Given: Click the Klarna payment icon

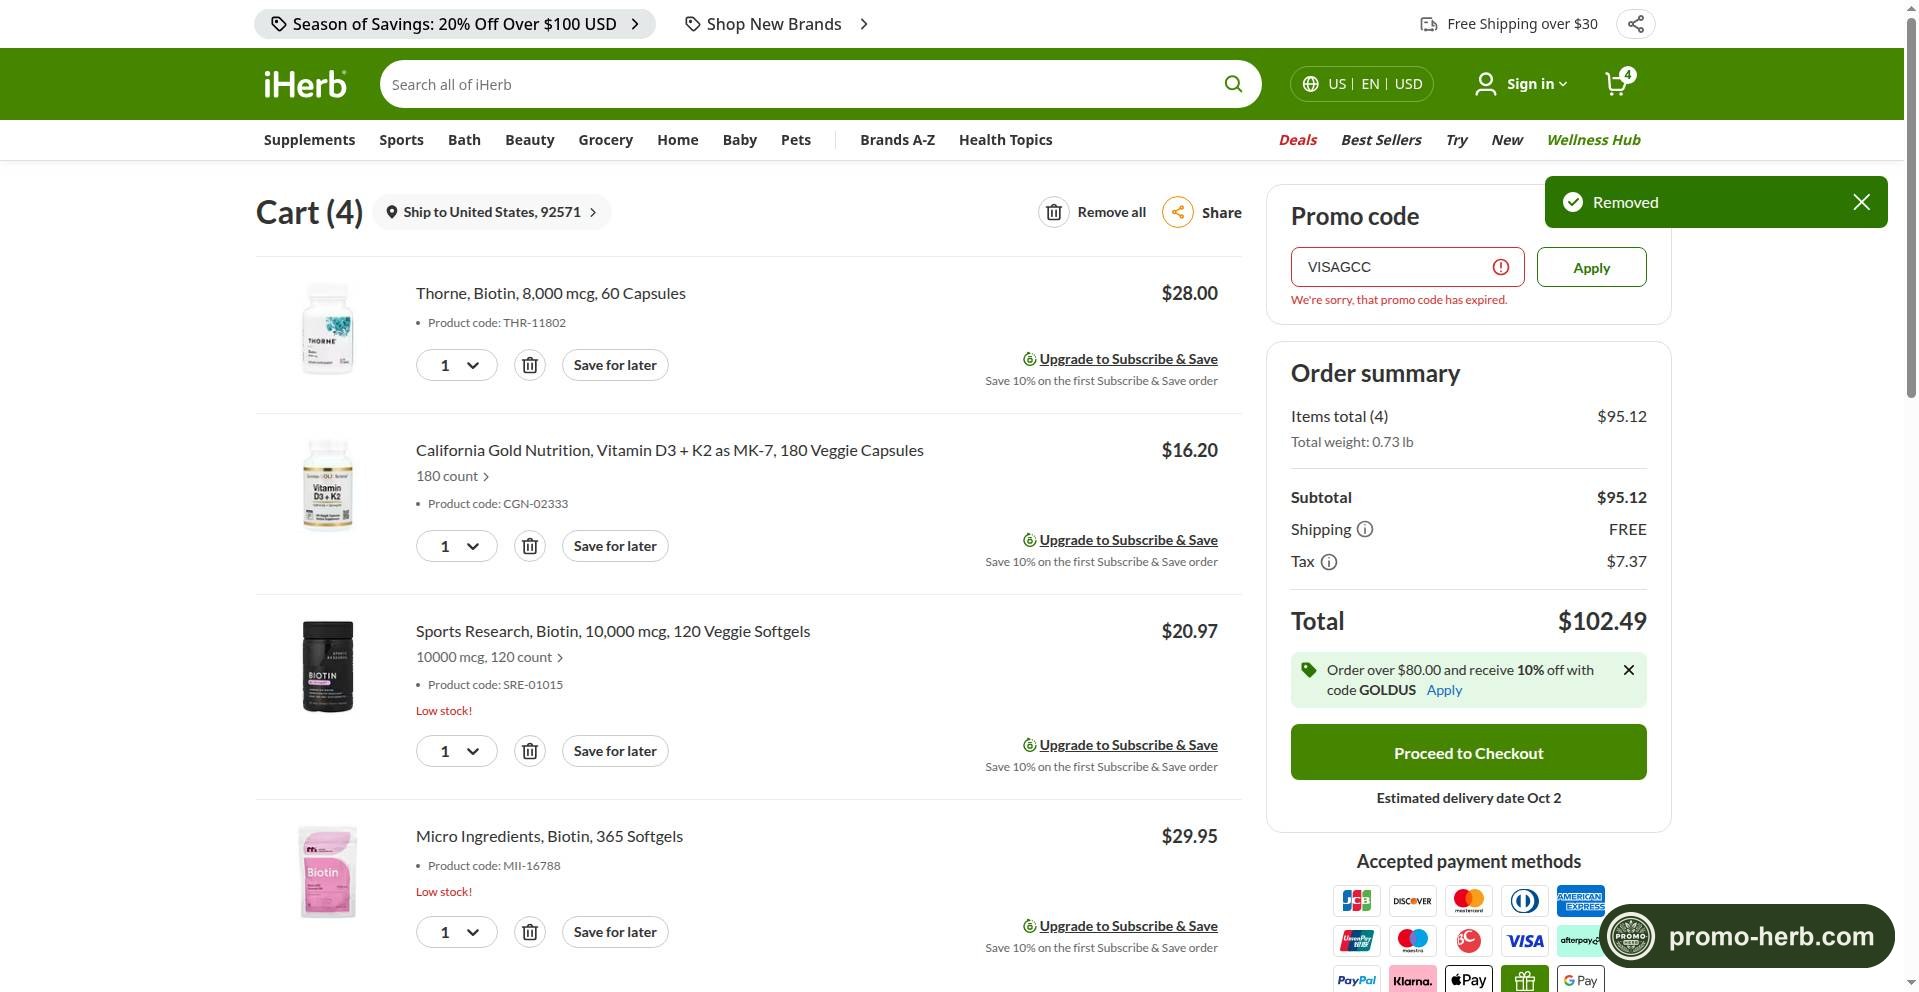Looking at the screenshot, I should click(1413, 980).
